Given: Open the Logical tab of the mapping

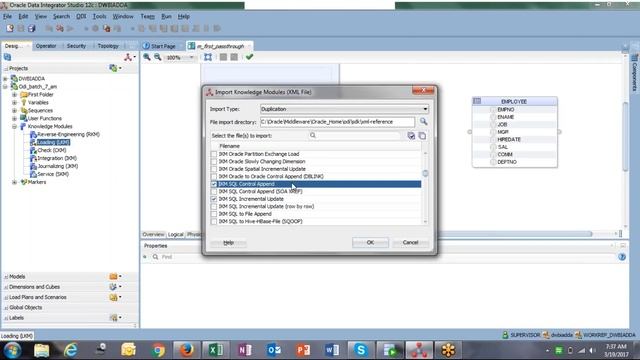Looking at the screenshot, I should [176, 234].
